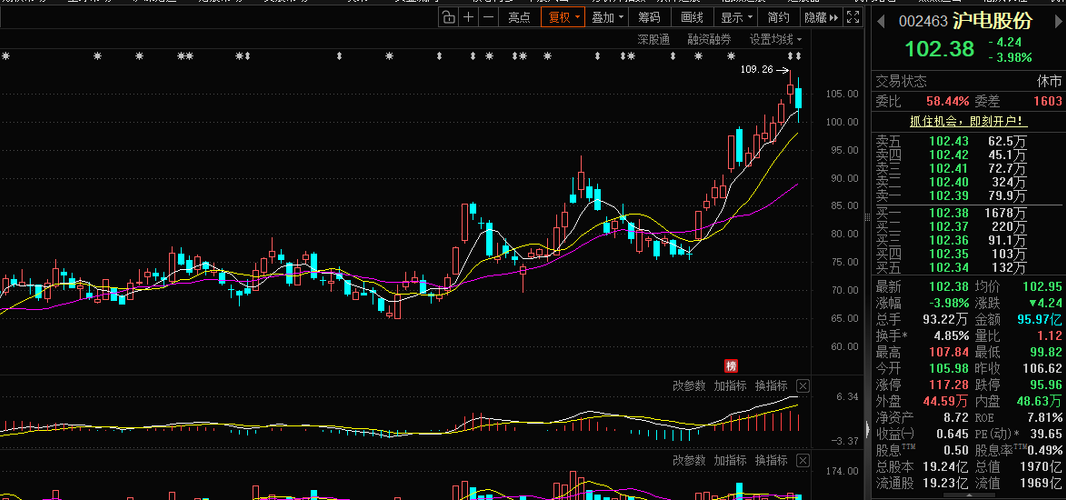The height and width of the screenshot is (500, 1066).
Task: Select the 买四 102.35 order row
Action: [968, 254]
